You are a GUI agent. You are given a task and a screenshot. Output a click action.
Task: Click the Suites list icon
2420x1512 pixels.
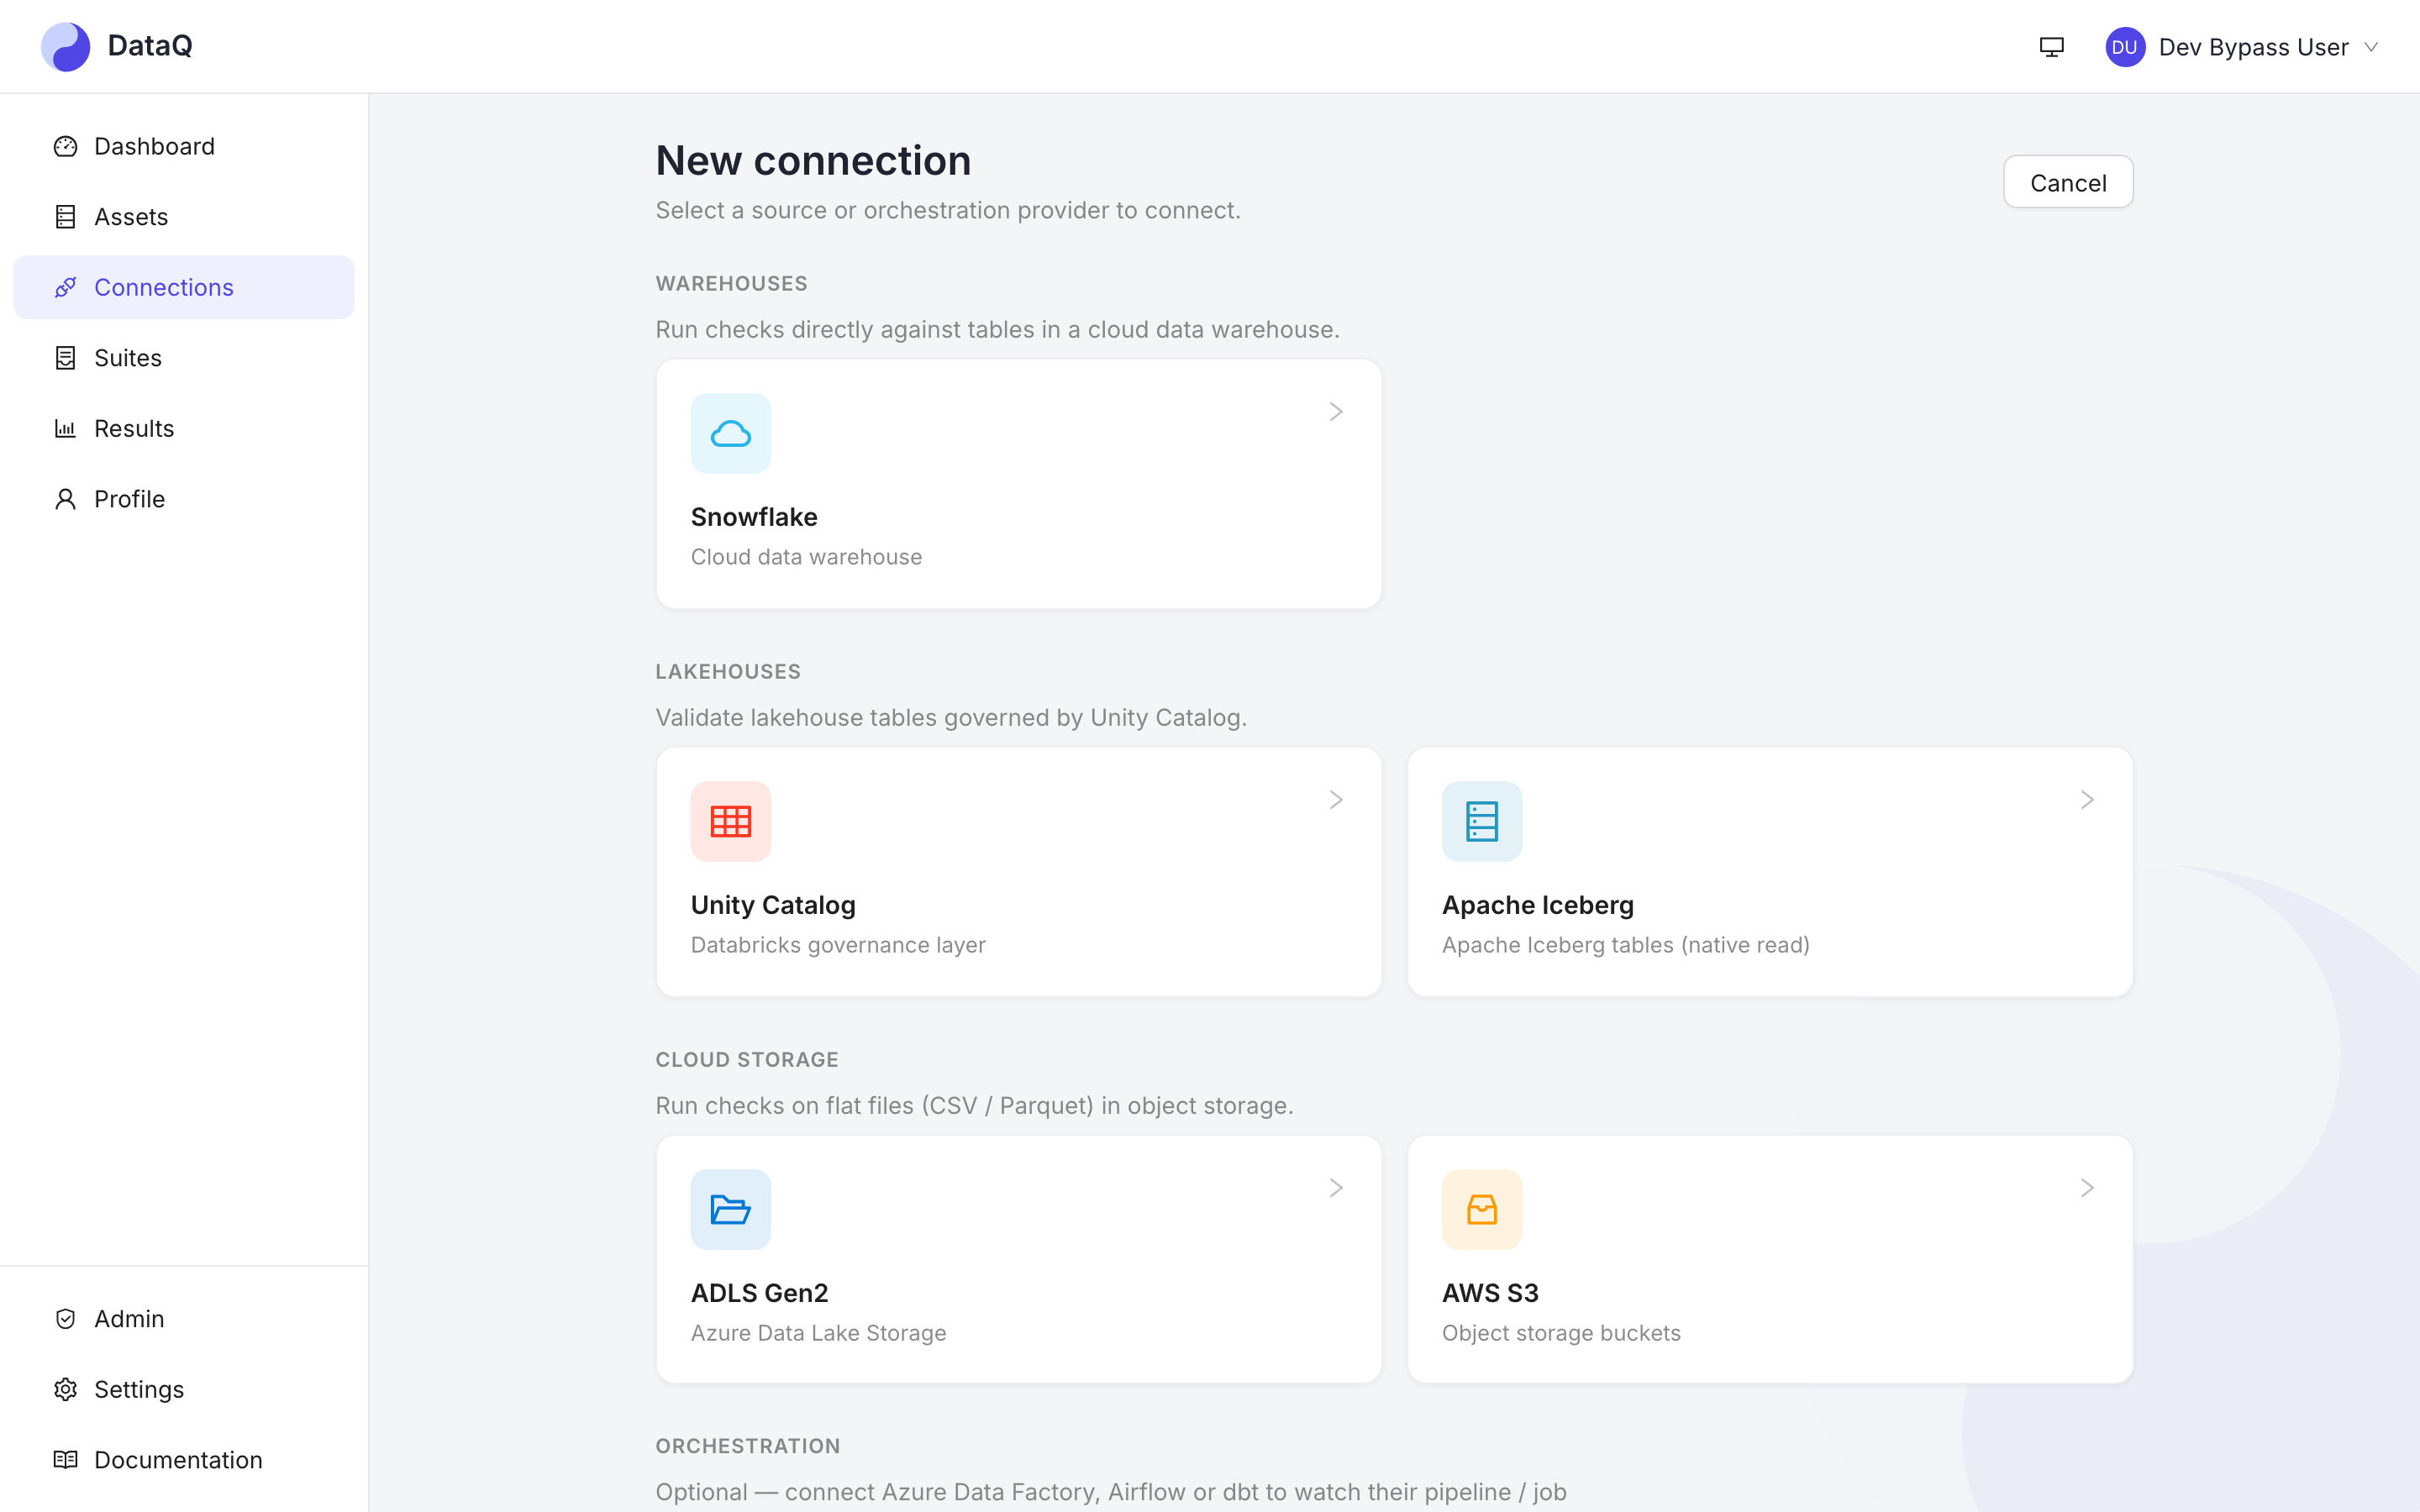point(65,358)
